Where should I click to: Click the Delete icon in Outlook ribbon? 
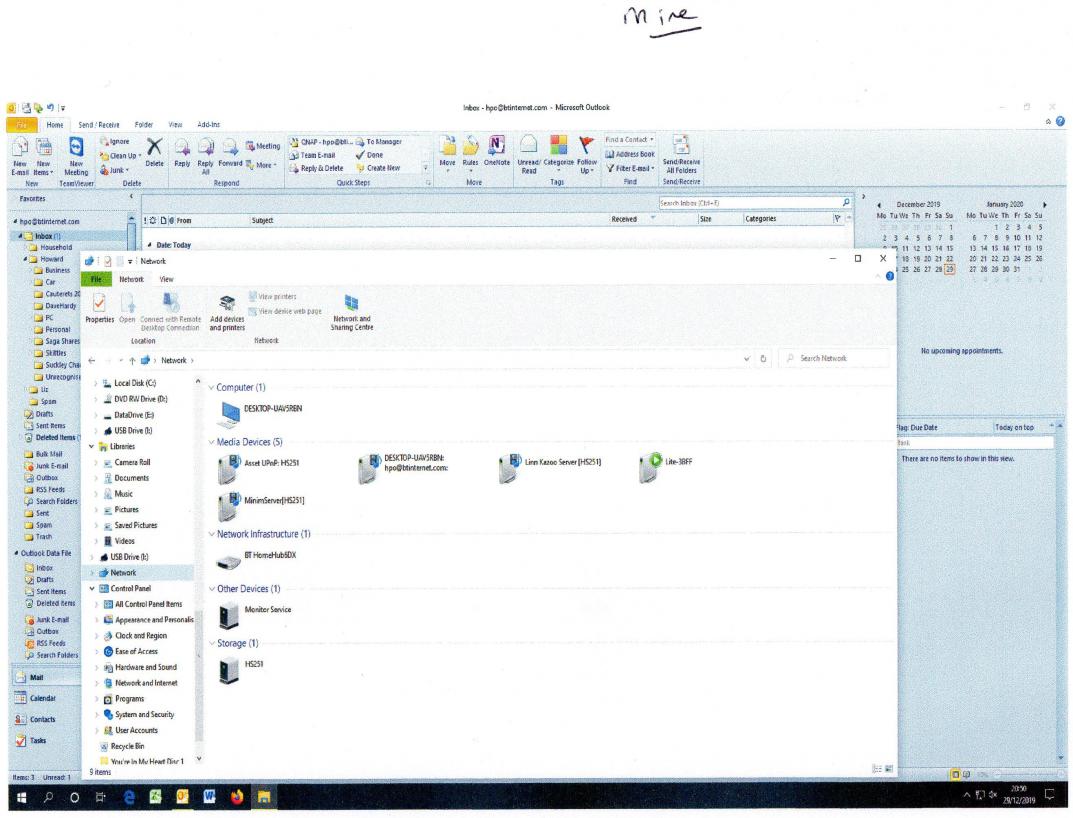[x=155, y=152]
